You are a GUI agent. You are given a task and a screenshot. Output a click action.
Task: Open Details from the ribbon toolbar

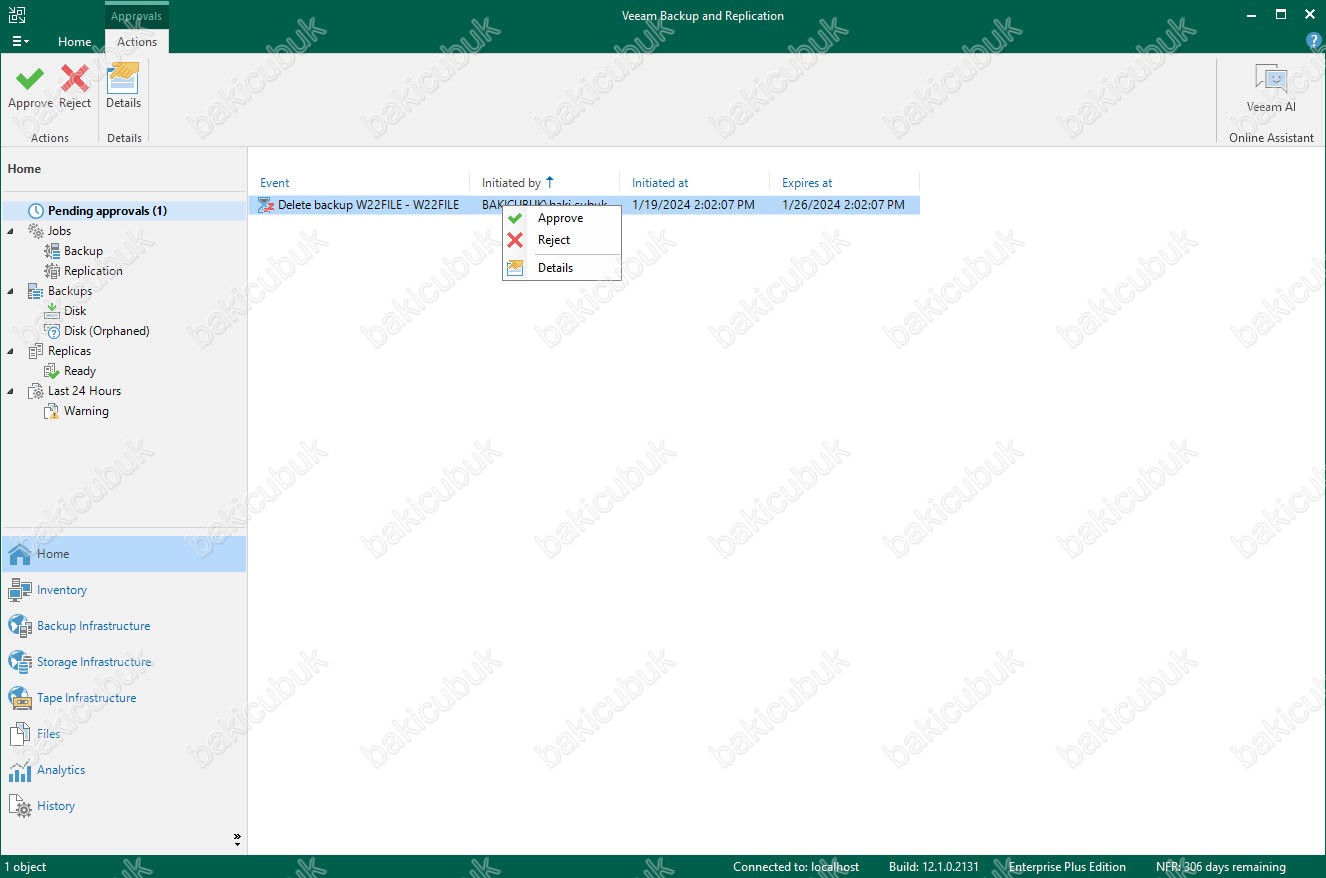(x=123, y=87)
